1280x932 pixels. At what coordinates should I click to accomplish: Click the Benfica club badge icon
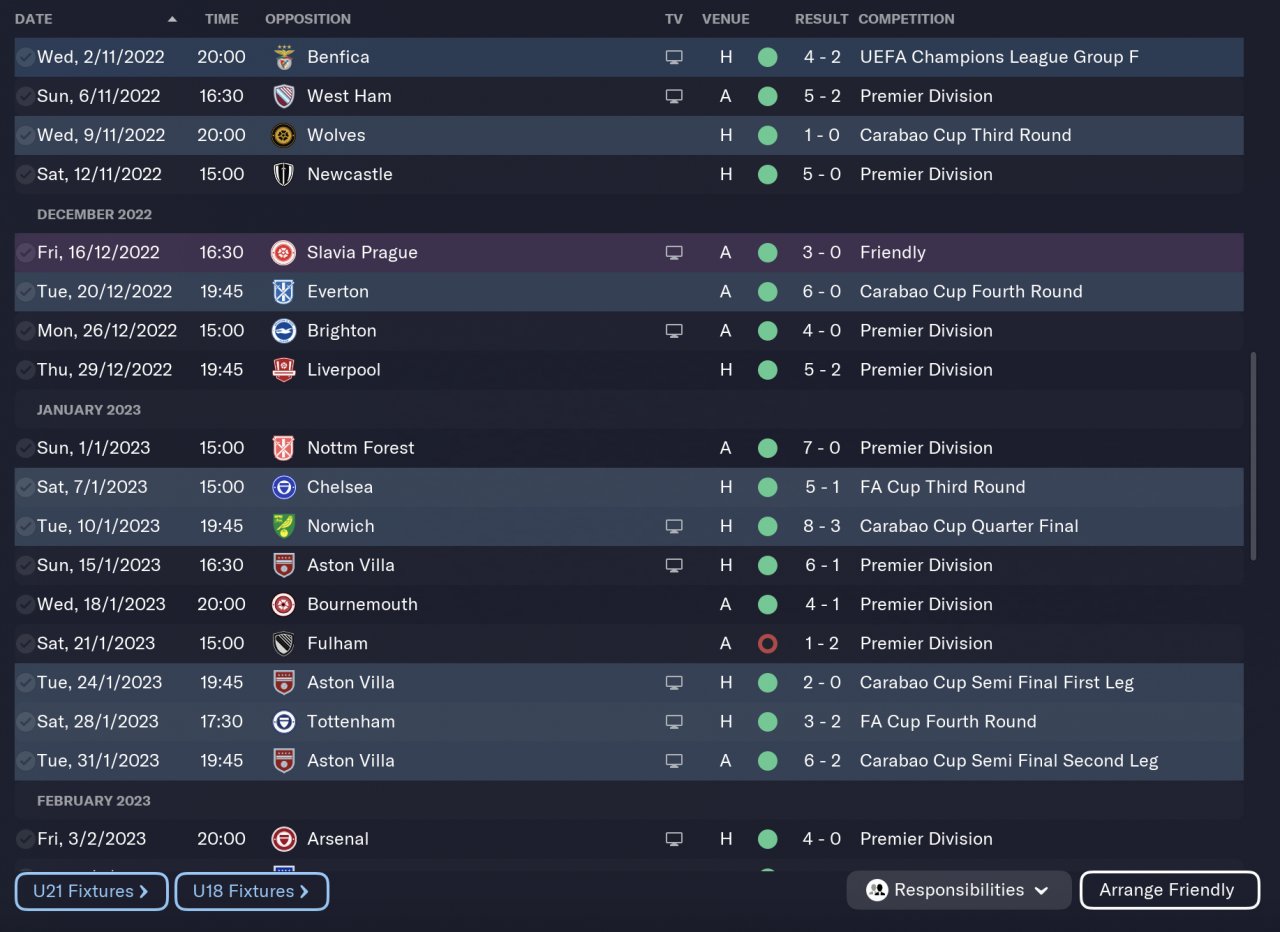pyautogui.click(x=284, y=57)
